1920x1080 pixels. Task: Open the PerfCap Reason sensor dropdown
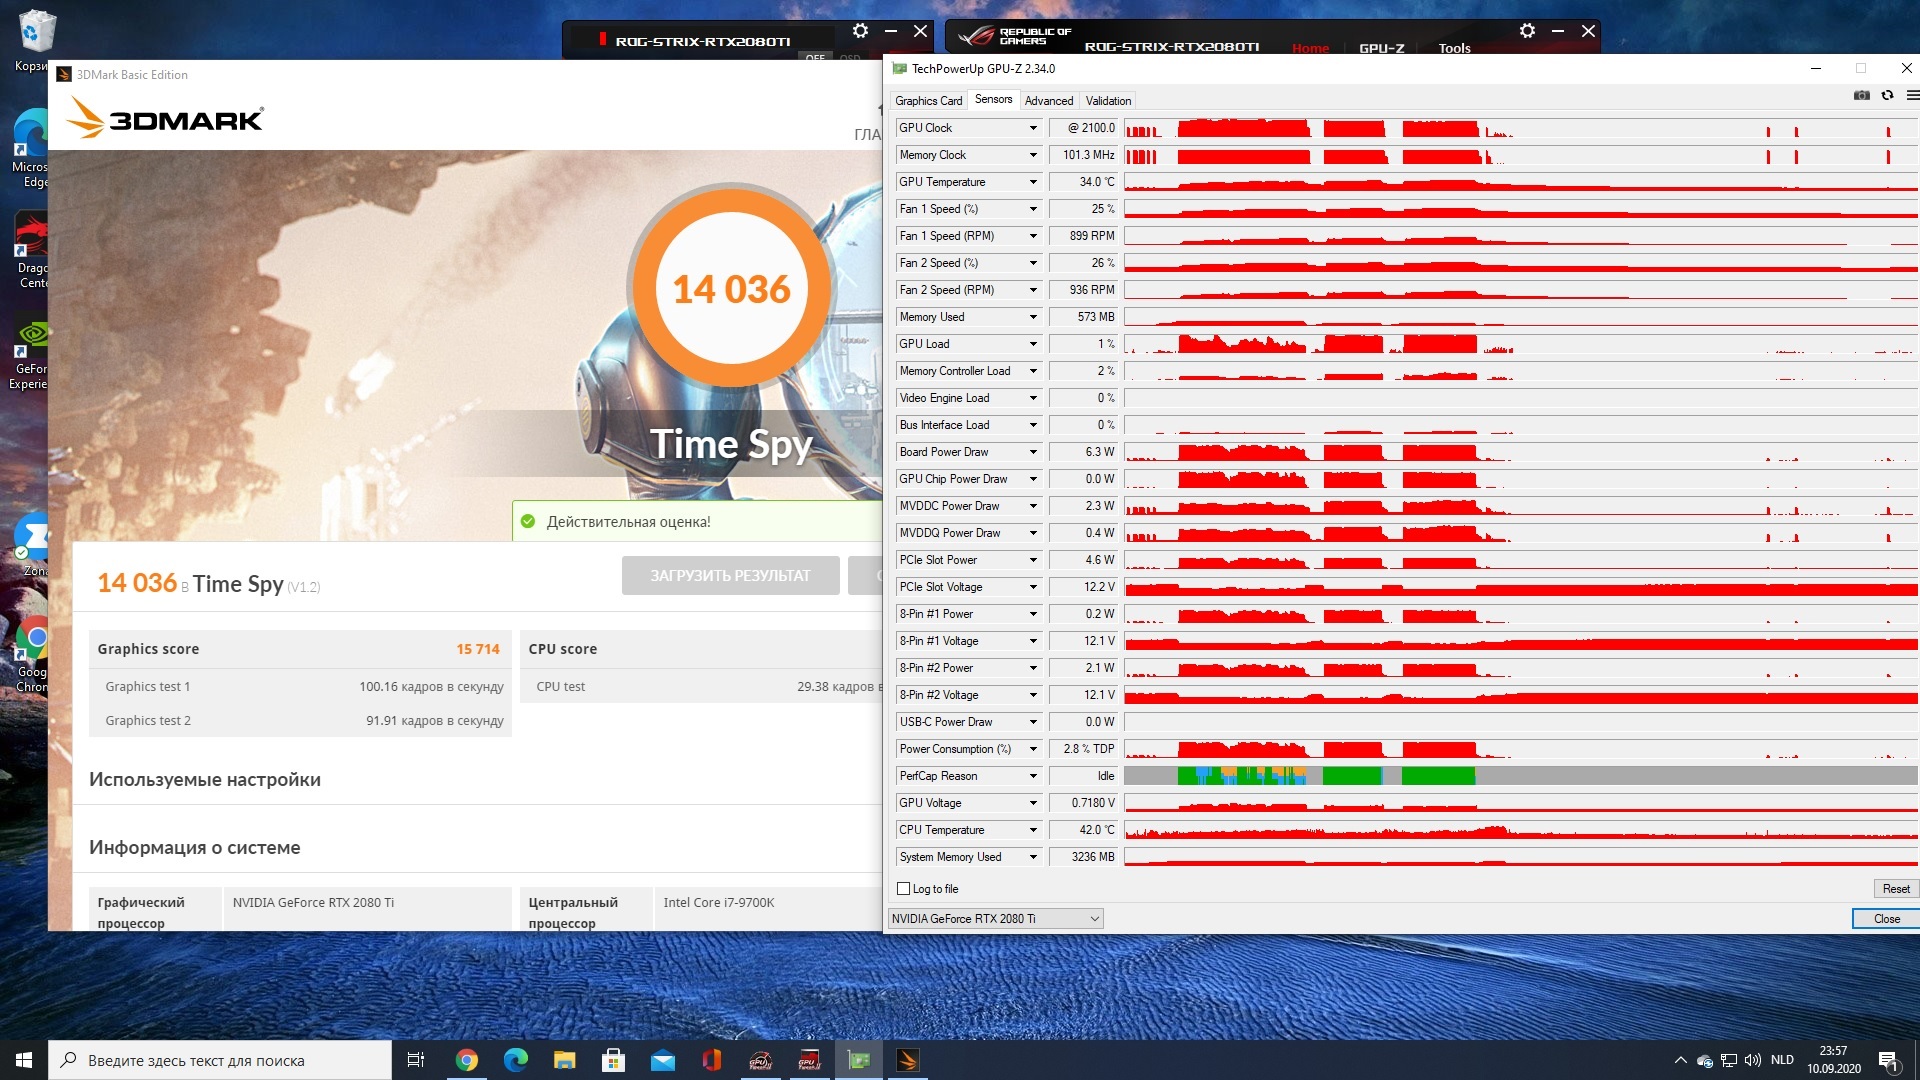[x=1033, y=776]
